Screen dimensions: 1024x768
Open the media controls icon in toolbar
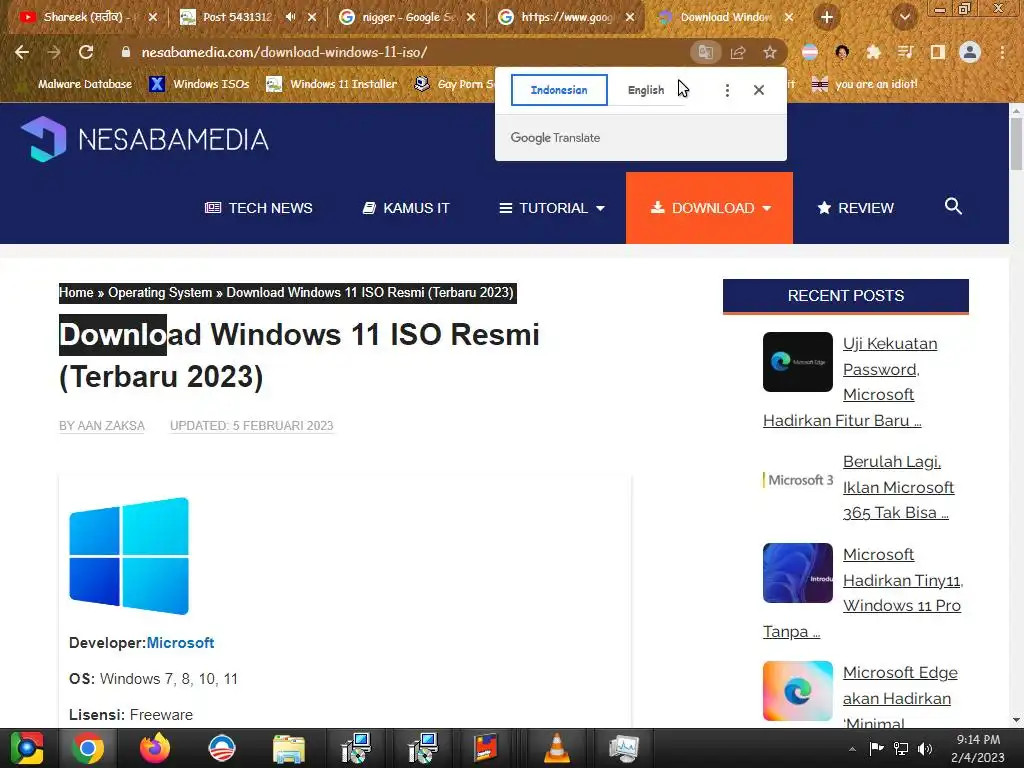tap(905, 52)
